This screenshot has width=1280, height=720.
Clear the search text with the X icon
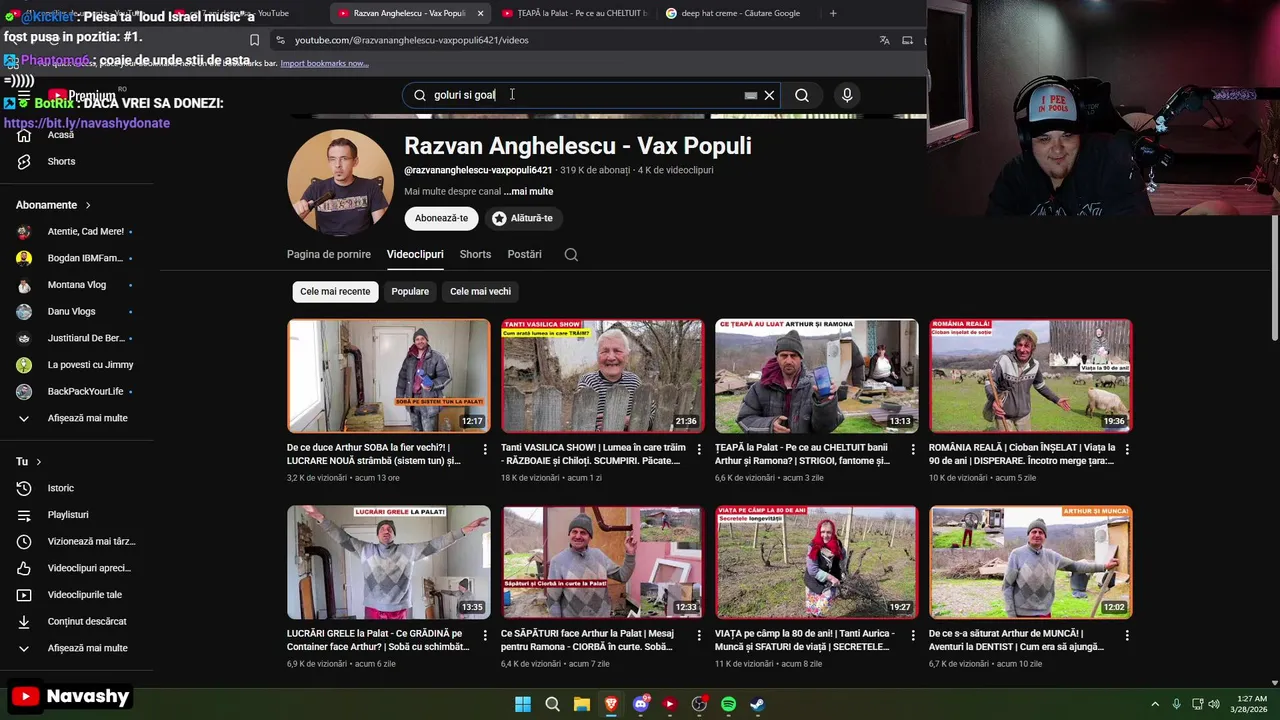click(x=769, y=95)
